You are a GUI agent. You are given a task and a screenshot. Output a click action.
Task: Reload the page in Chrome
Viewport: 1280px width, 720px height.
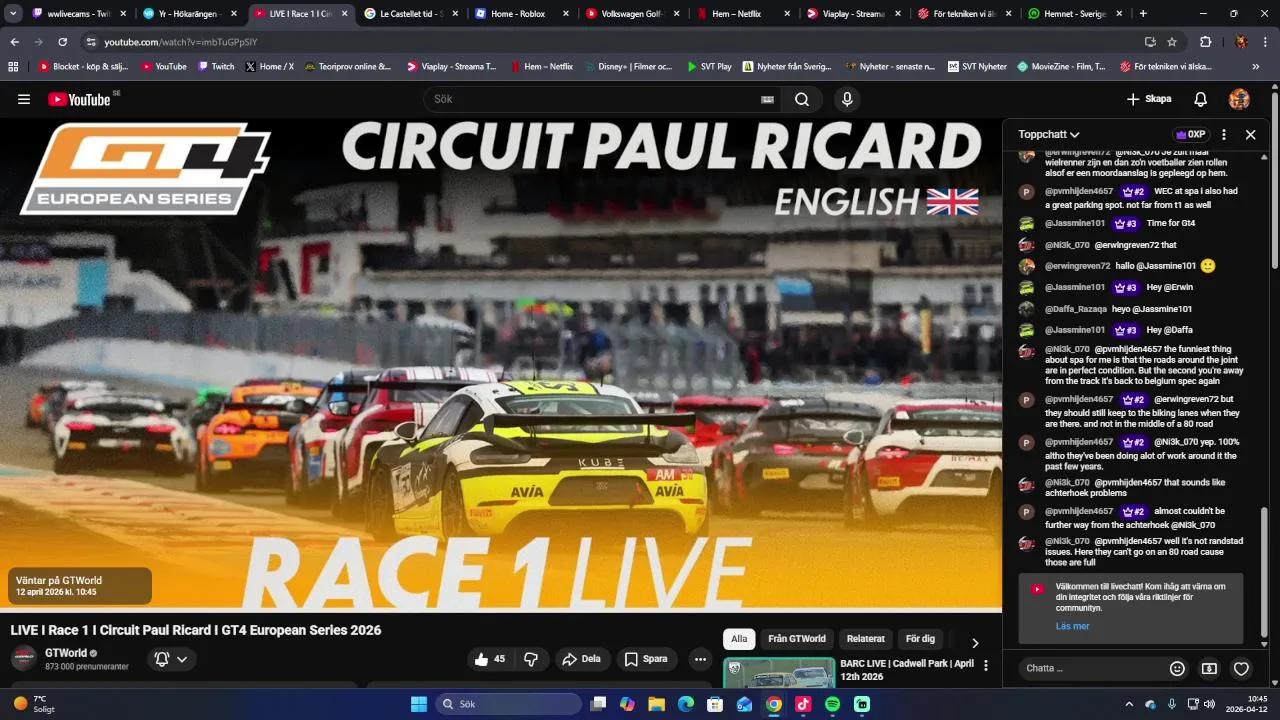62,42
